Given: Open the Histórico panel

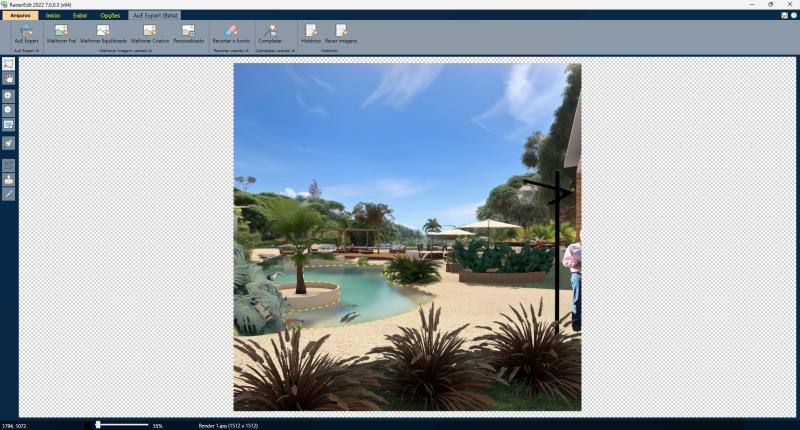Looking at the screenshot, I should tap(311, 34).
